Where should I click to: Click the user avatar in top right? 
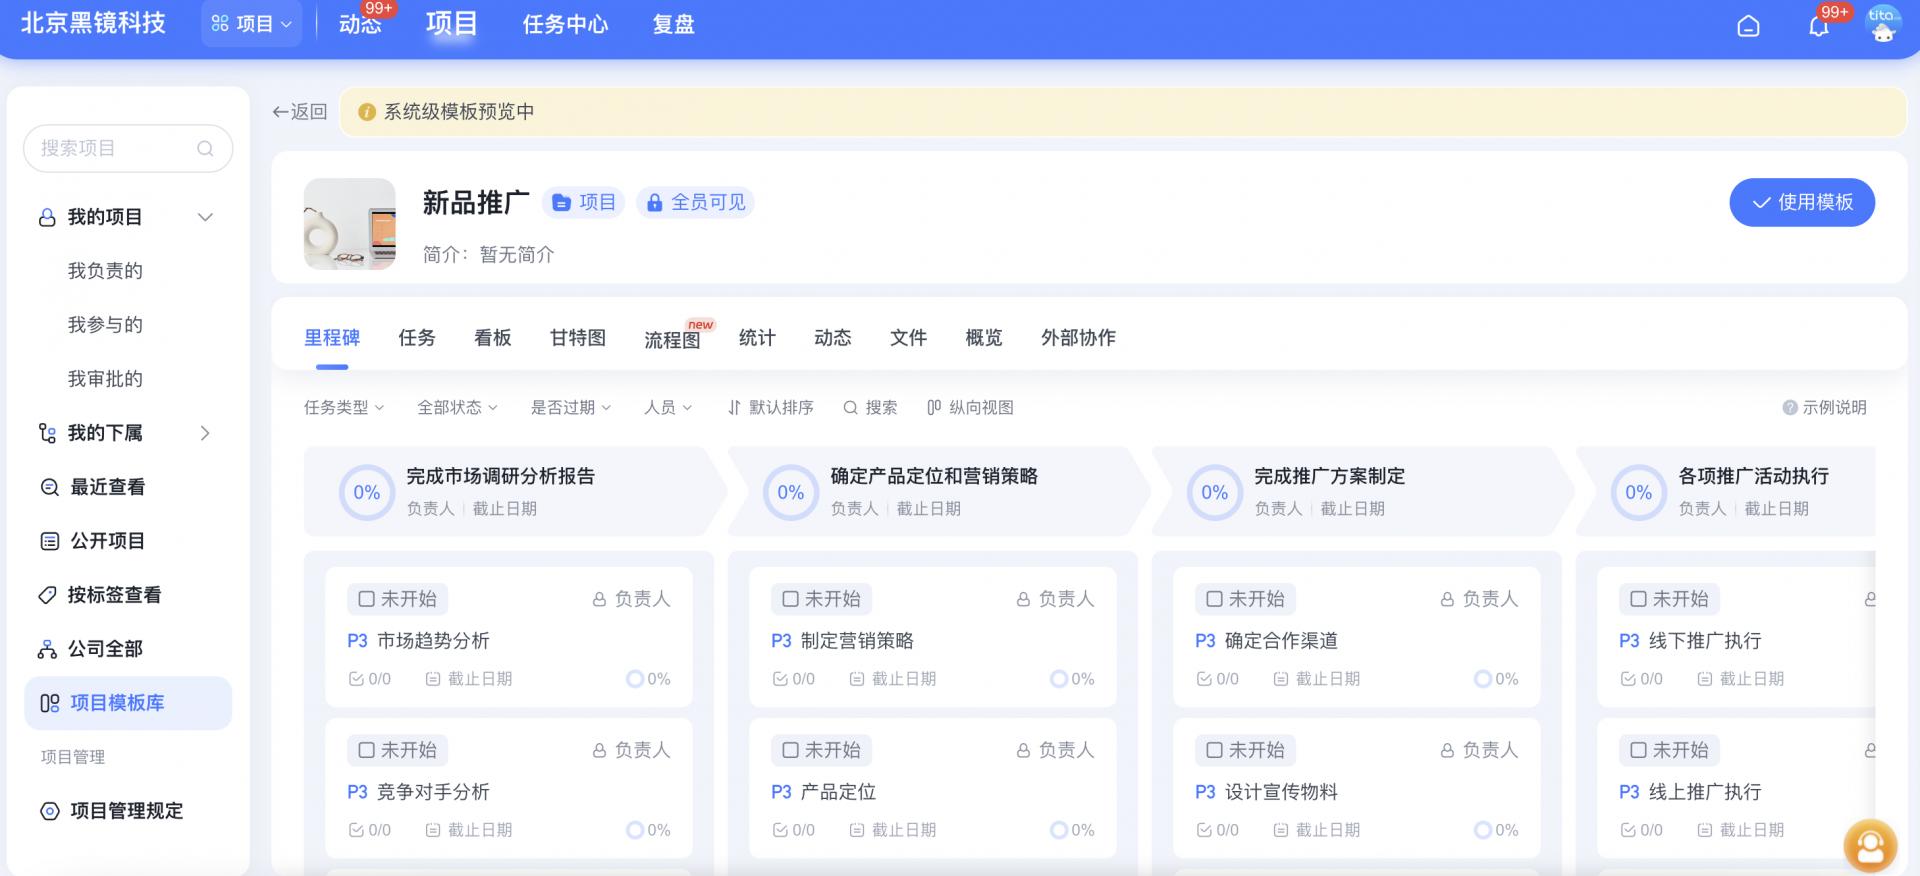point(1883,25)
